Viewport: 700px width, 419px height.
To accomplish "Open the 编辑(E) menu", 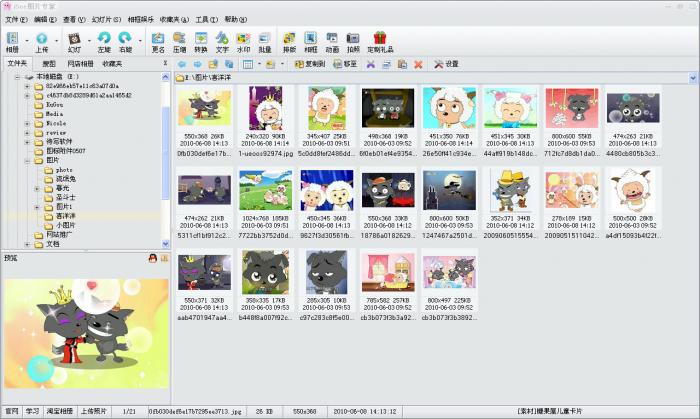I will pyautogui.click(x=45, y=20).
